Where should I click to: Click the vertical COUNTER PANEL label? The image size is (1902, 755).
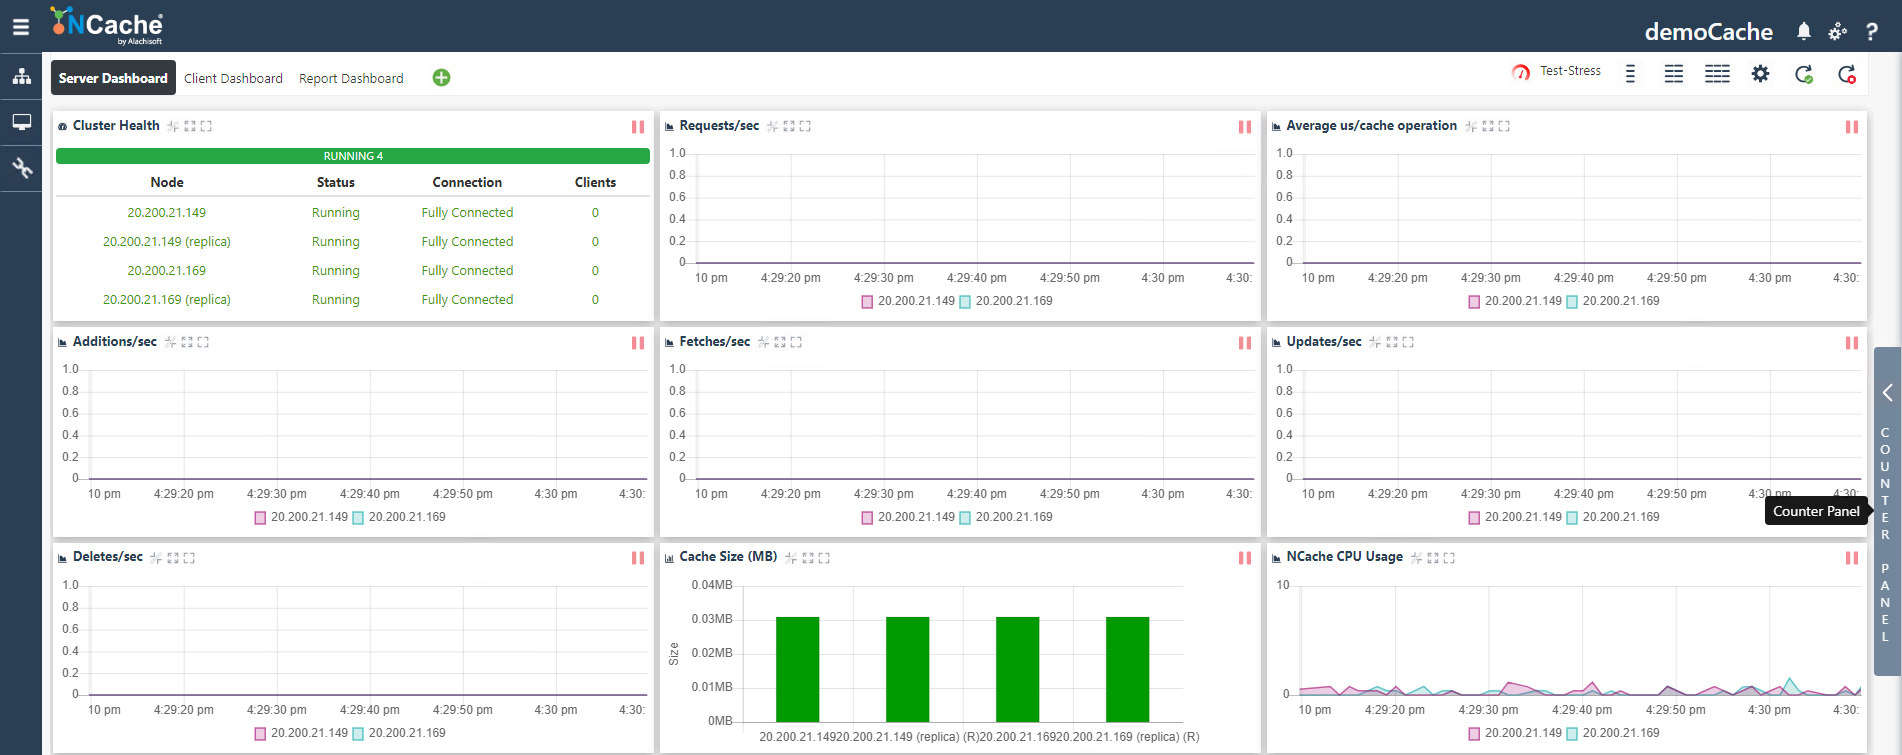(x=1885, y=534)
